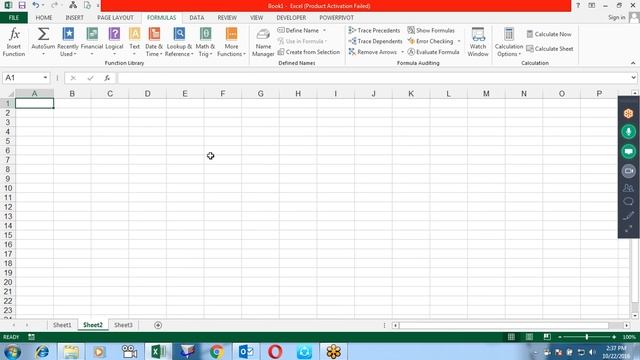This screenshot has height=360, width=640.
Task: Add a new sheet
Action: (158, 325)
